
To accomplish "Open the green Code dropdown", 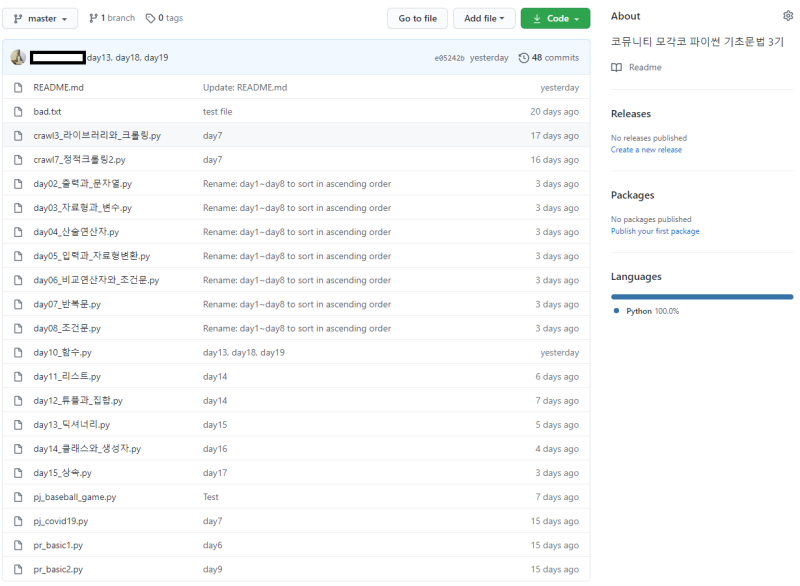I will coord(555,18).
